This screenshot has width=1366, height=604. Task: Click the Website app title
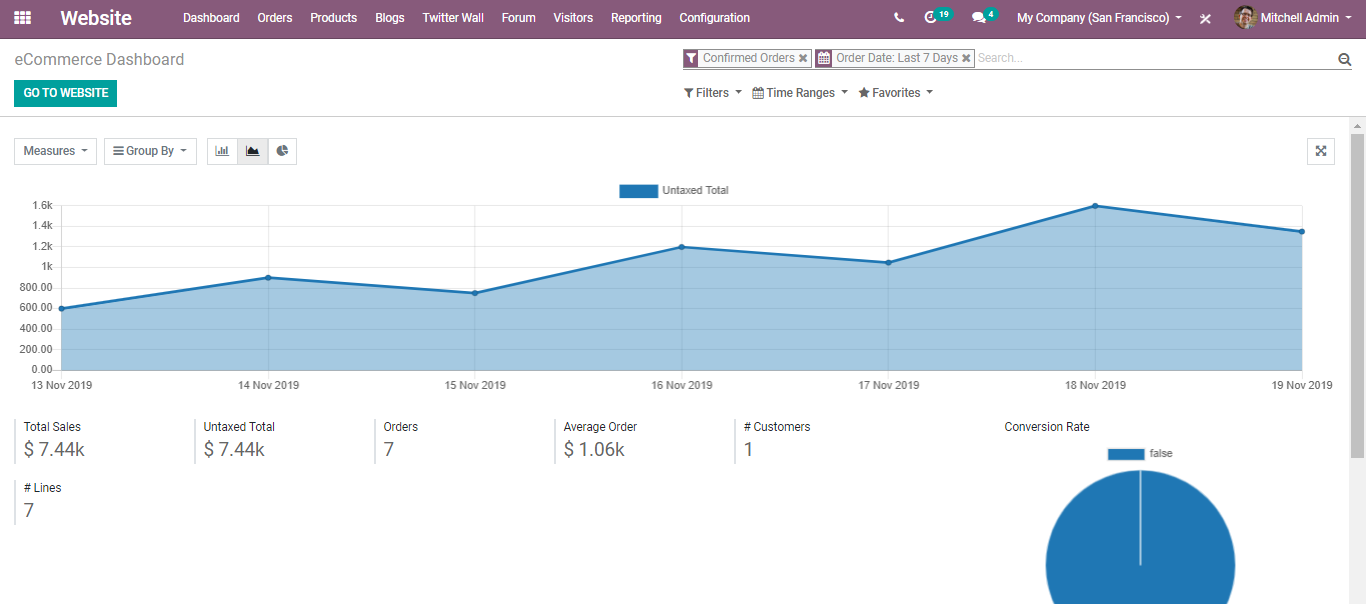click(95, 18)
